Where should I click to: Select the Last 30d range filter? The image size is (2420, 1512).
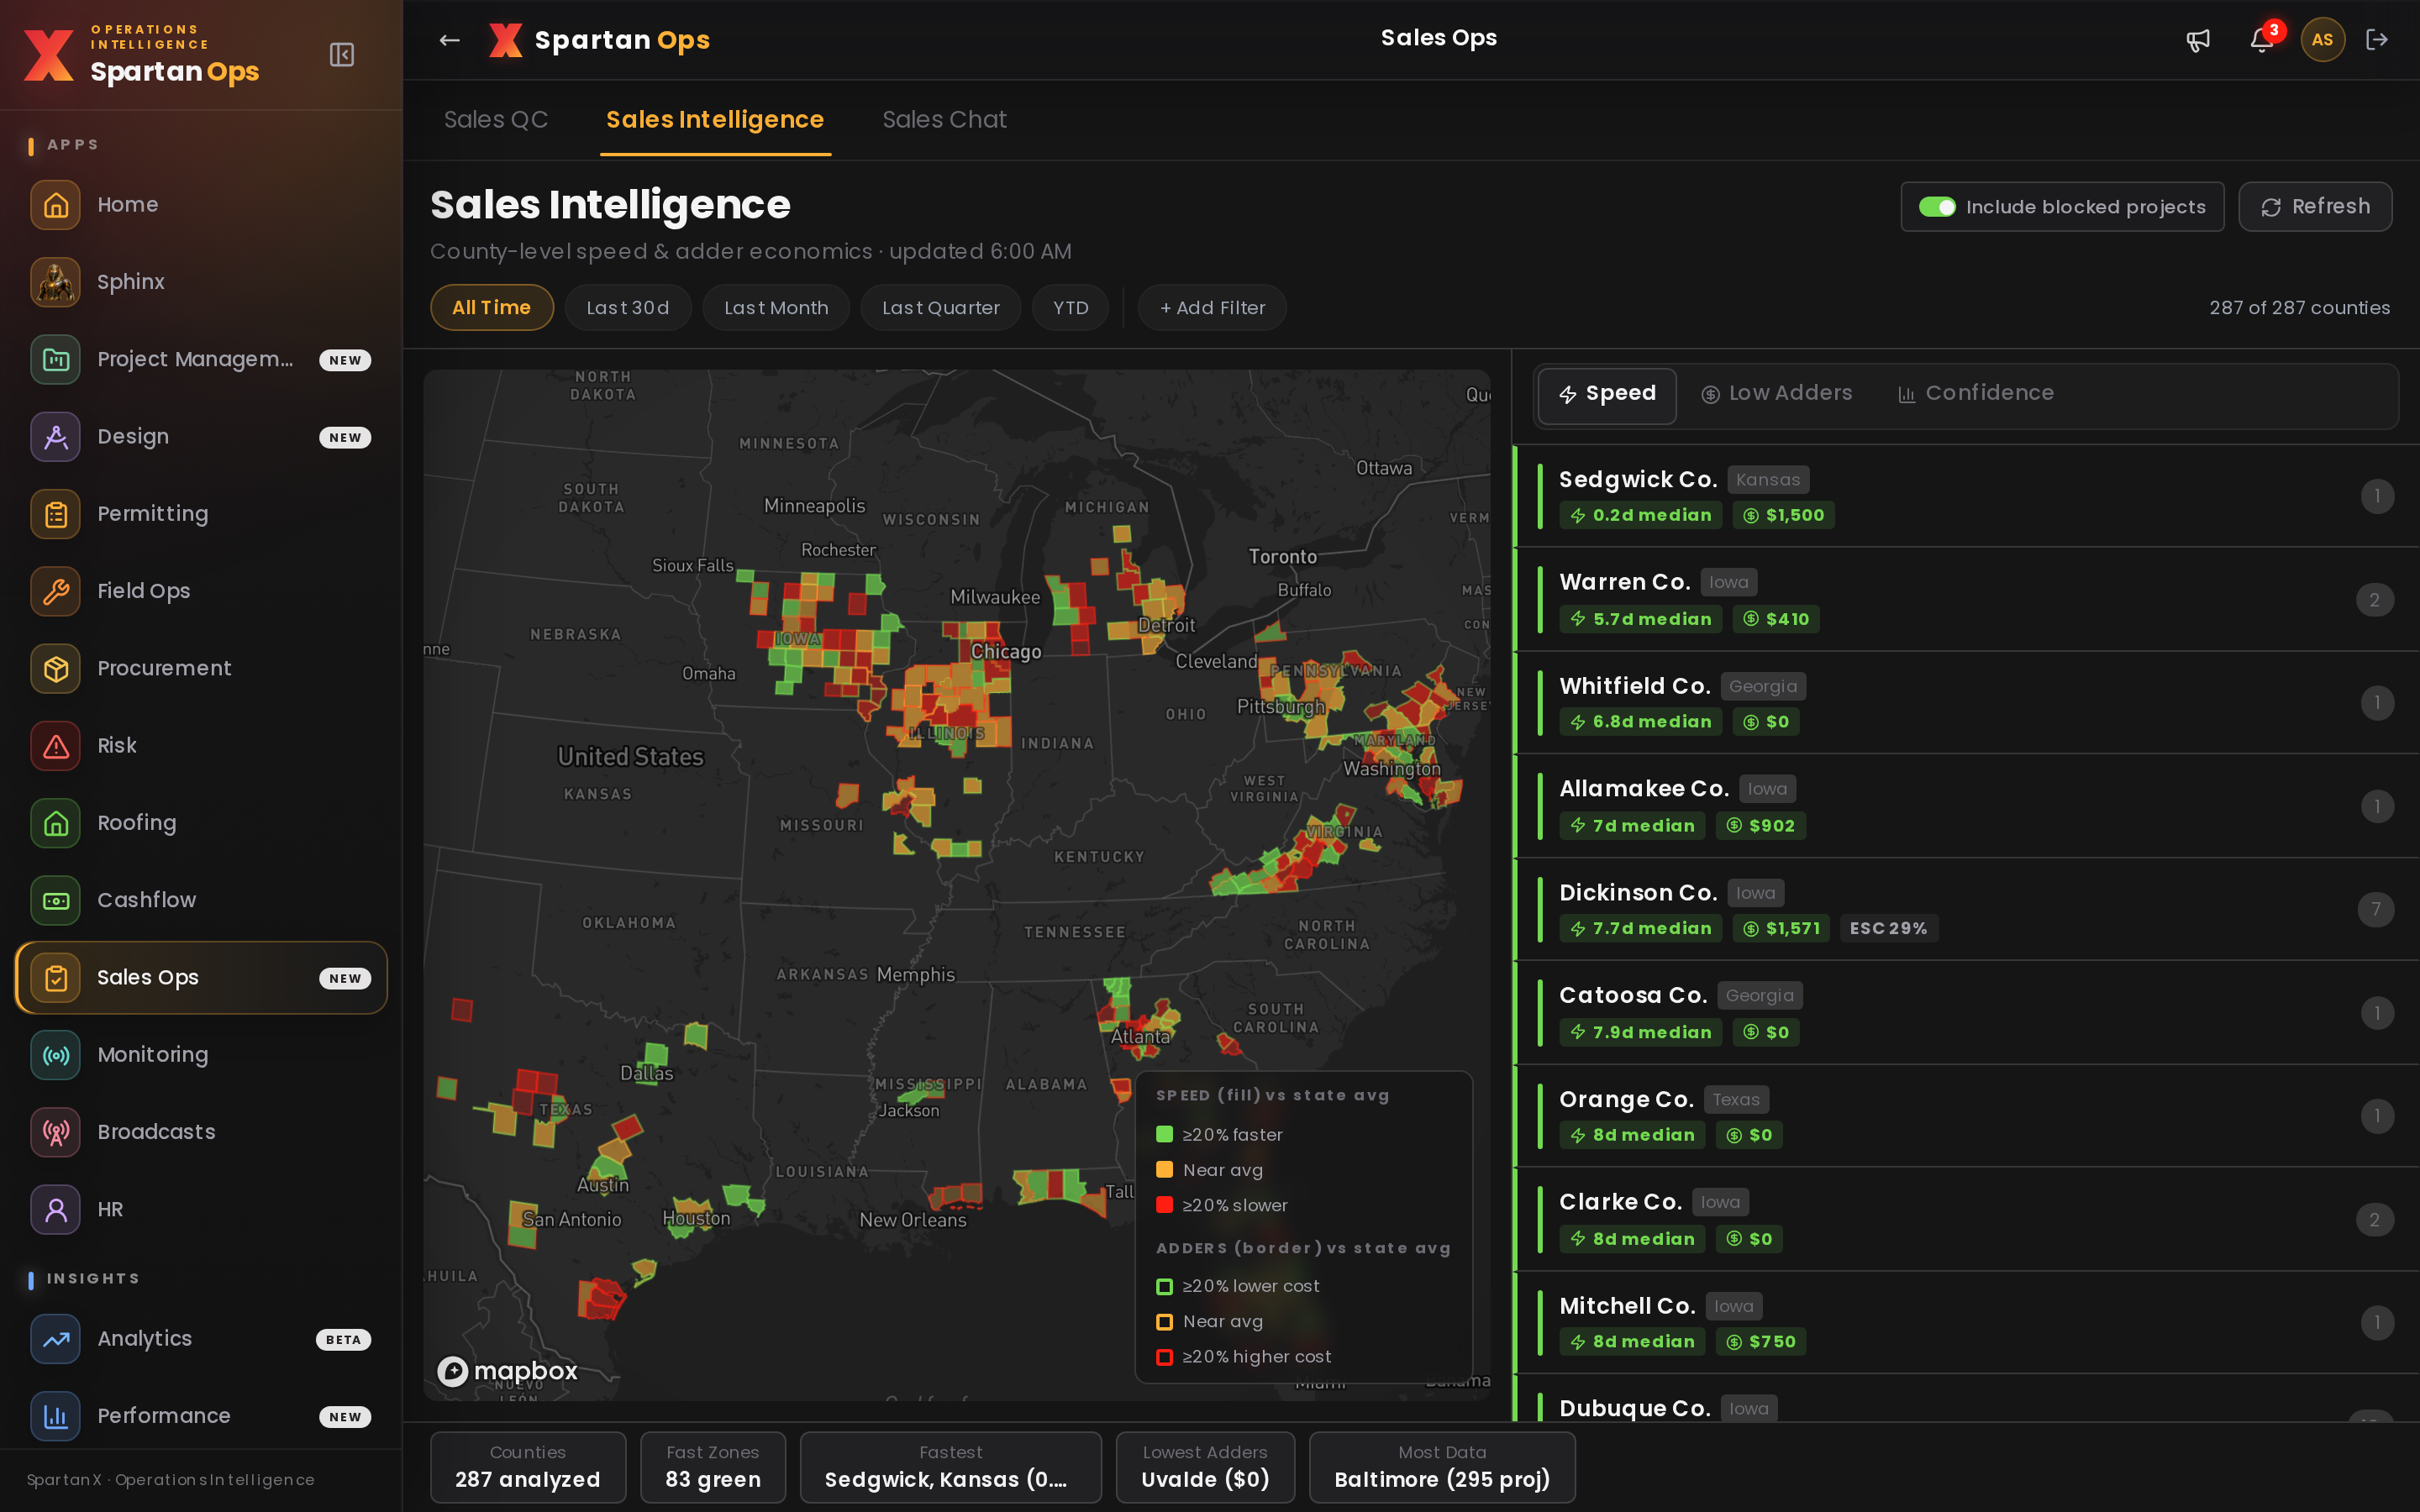pyautogui.click(x=628, y=308)
